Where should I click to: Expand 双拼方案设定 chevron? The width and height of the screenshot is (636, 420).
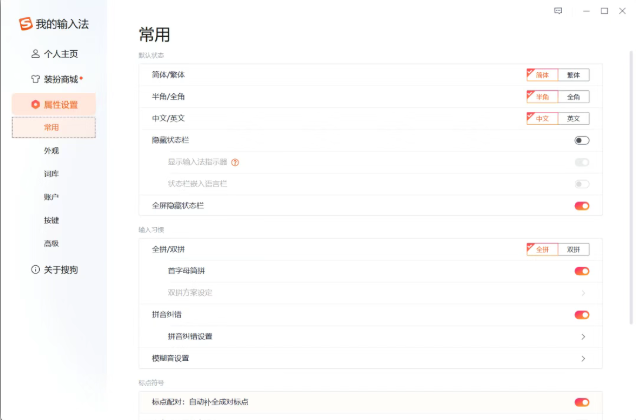coord(583,293)
